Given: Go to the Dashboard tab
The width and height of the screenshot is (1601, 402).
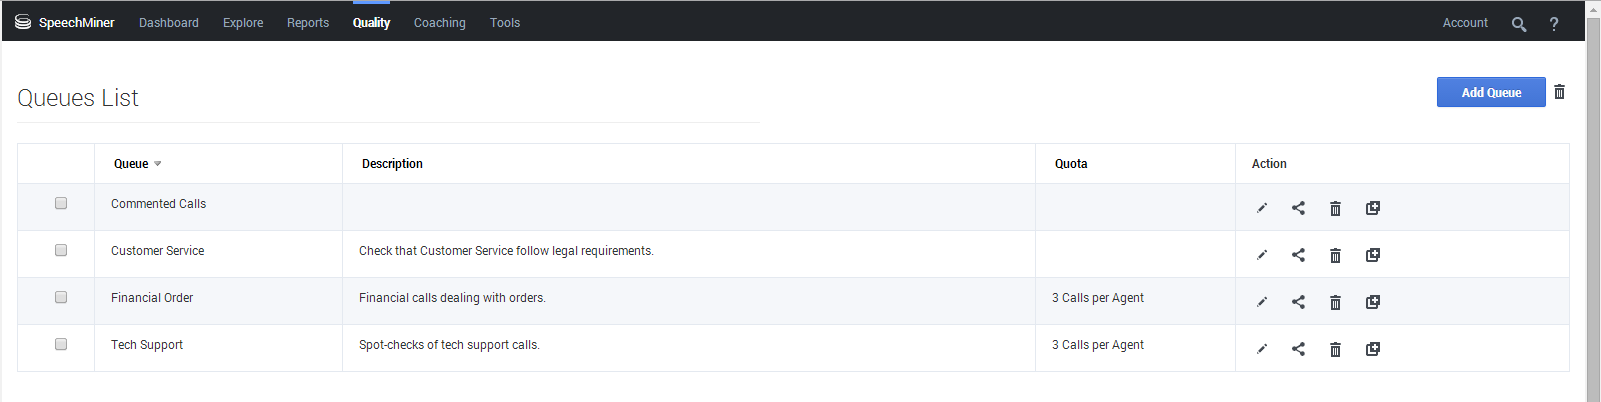Looking at the screenshot, I should pyautogui.click(x=169, y=23).
